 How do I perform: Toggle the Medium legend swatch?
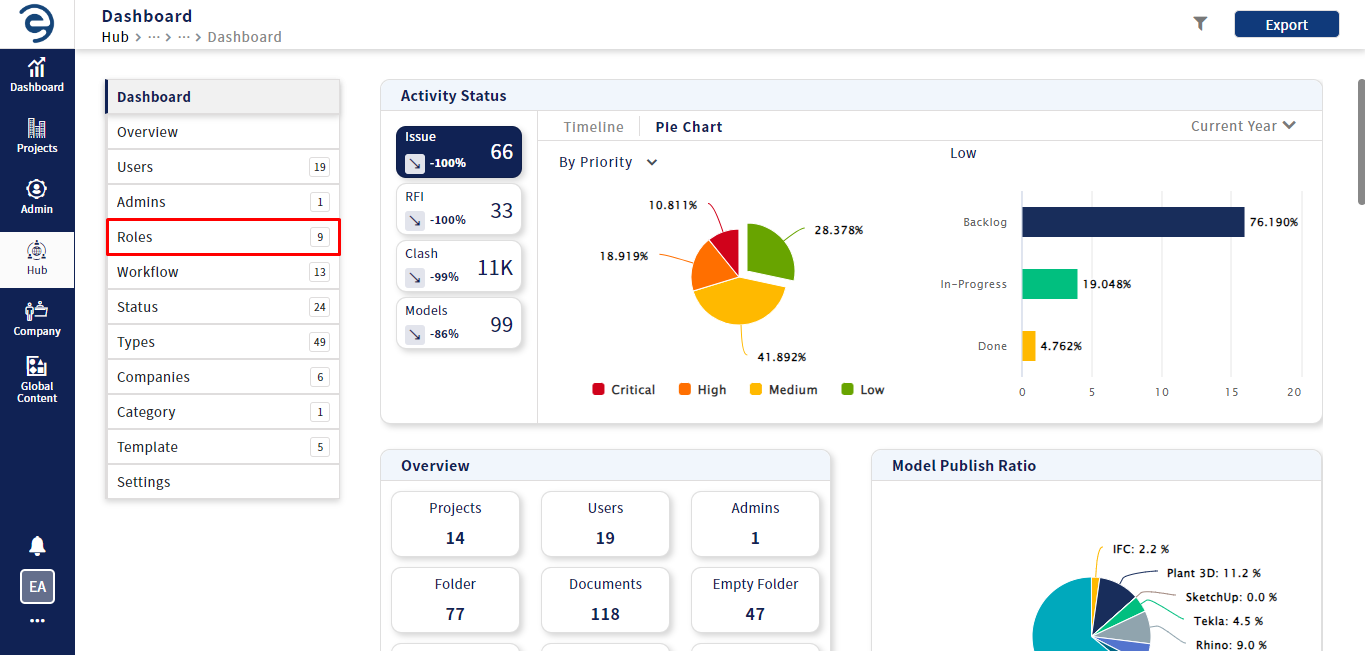[756, 390]
